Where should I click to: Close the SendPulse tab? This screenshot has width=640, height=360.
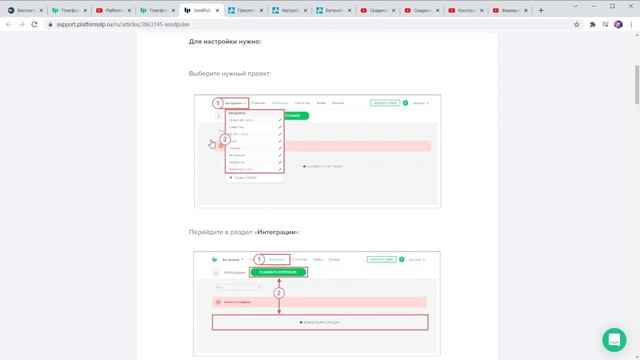(x=217, y=10)
